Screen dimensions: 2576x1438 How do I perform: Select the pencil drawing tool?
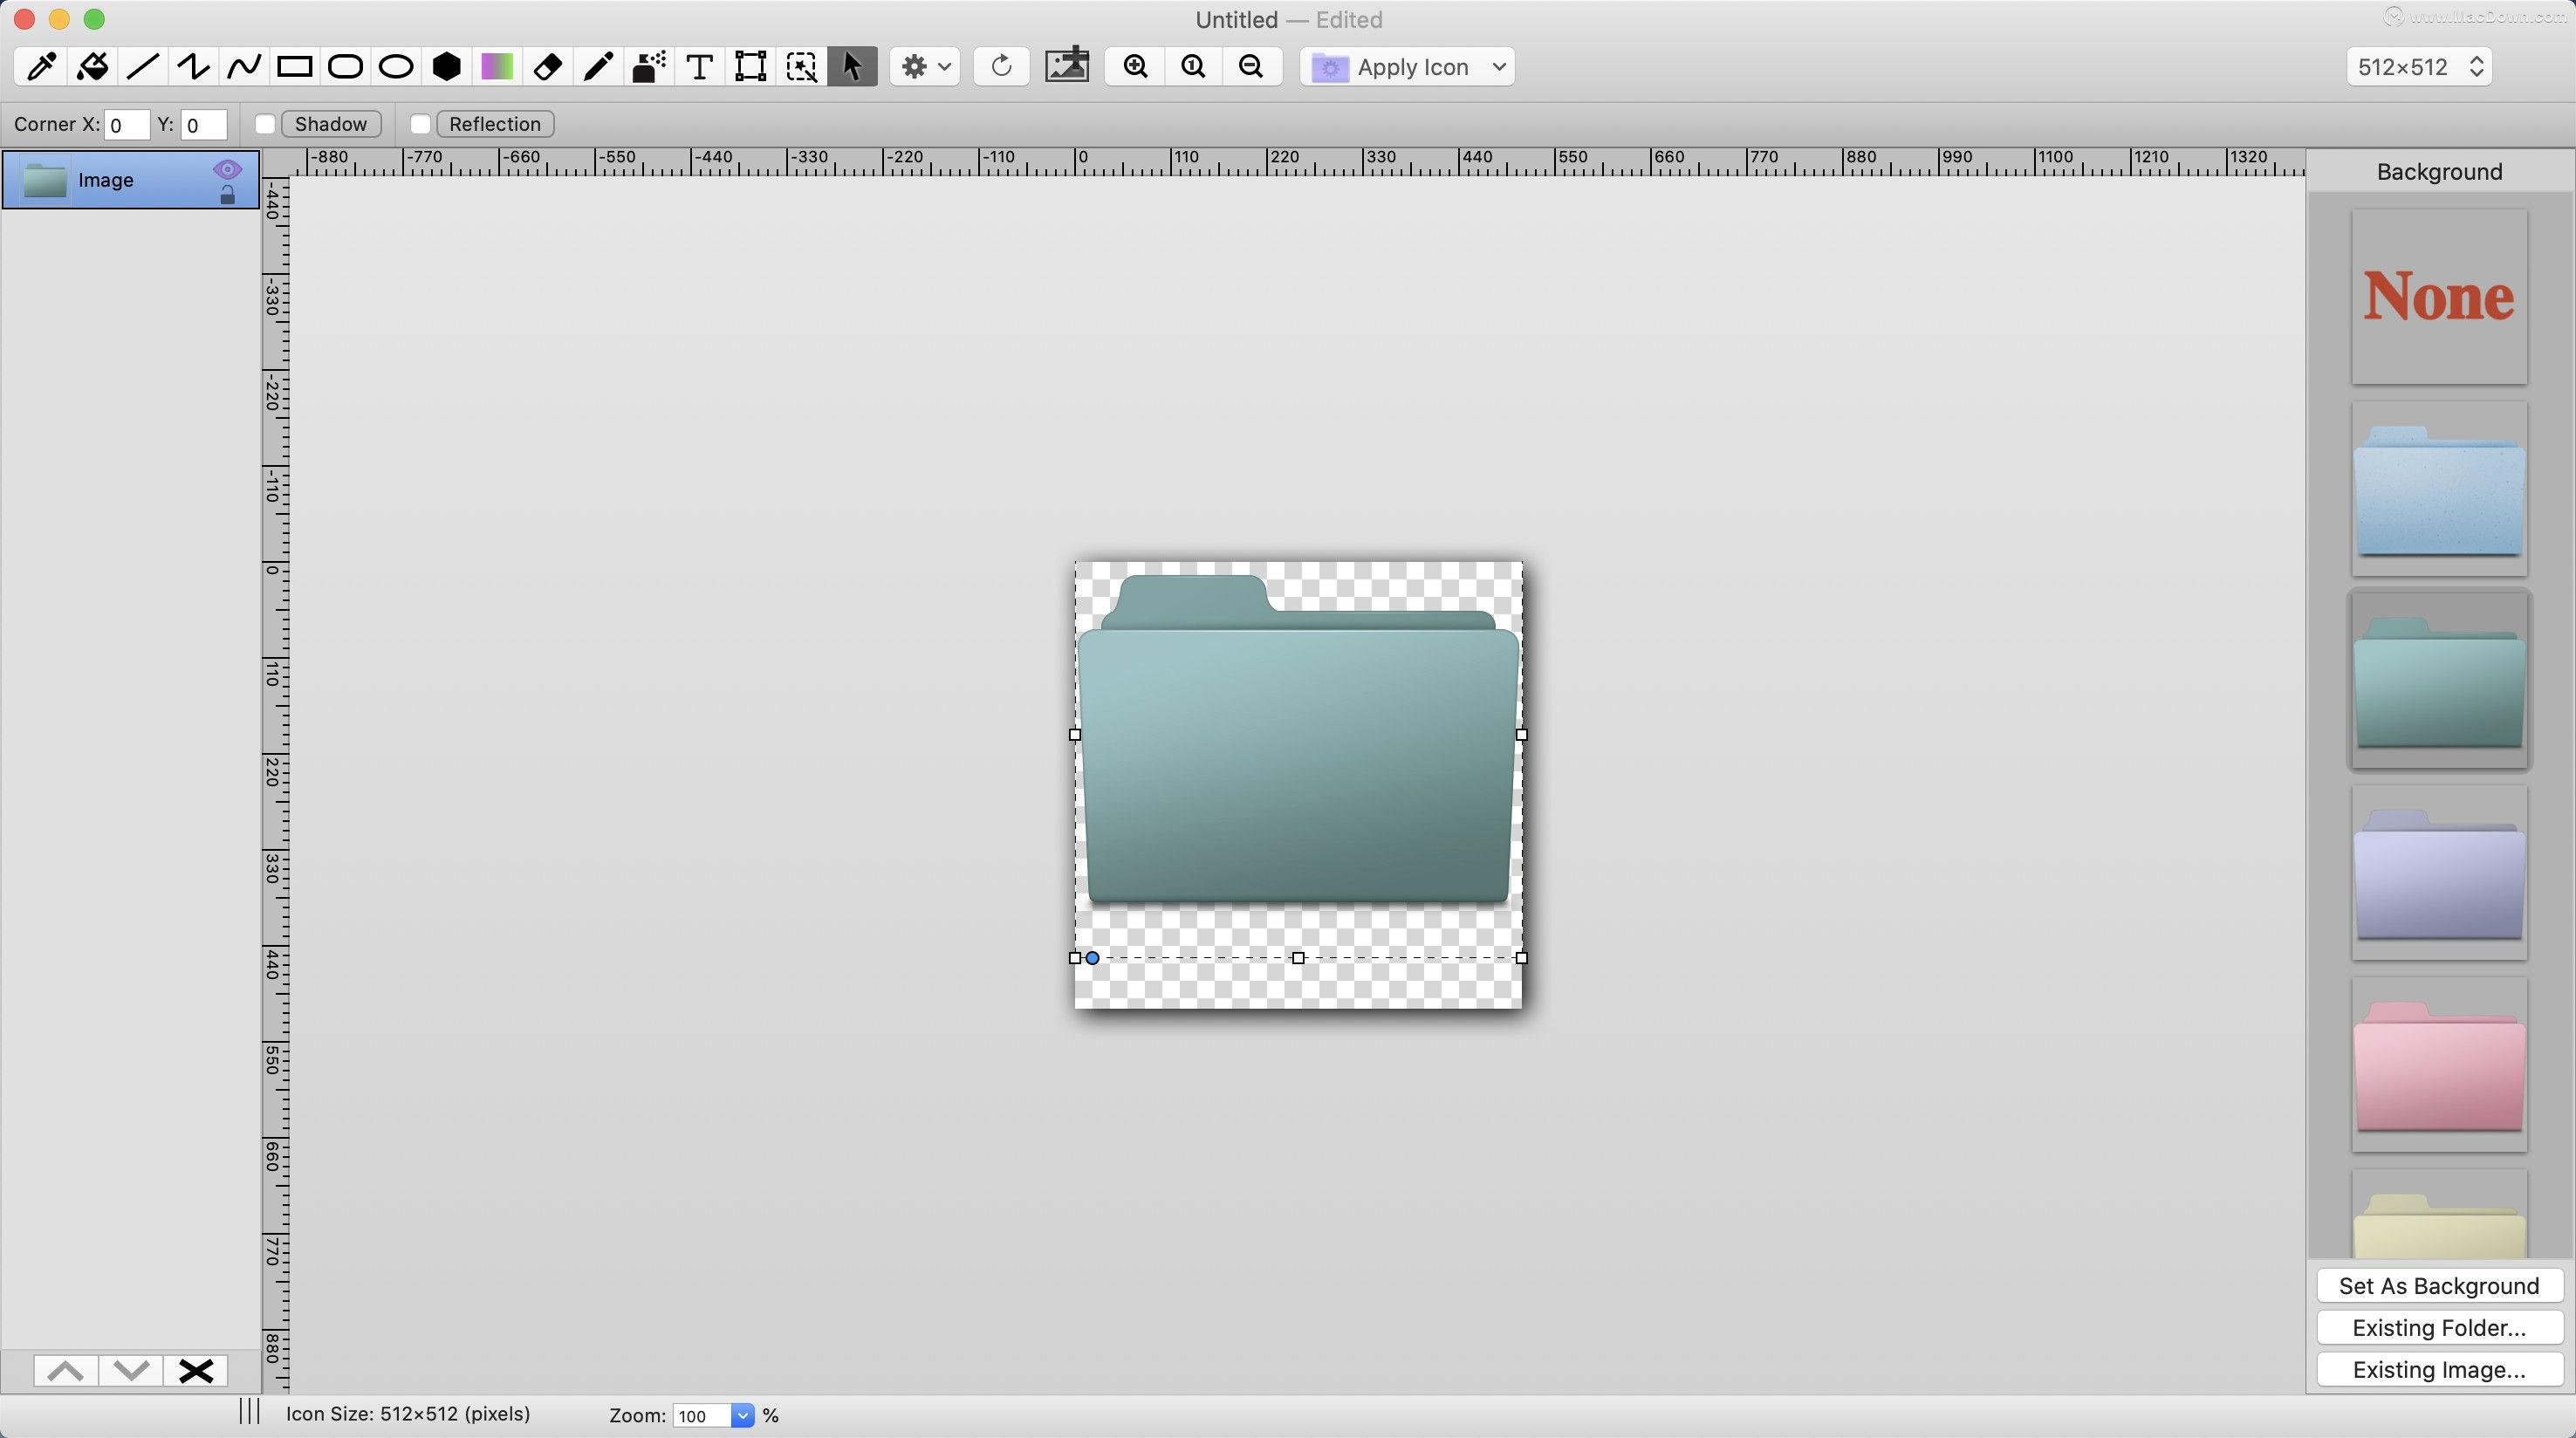(598, 67)
